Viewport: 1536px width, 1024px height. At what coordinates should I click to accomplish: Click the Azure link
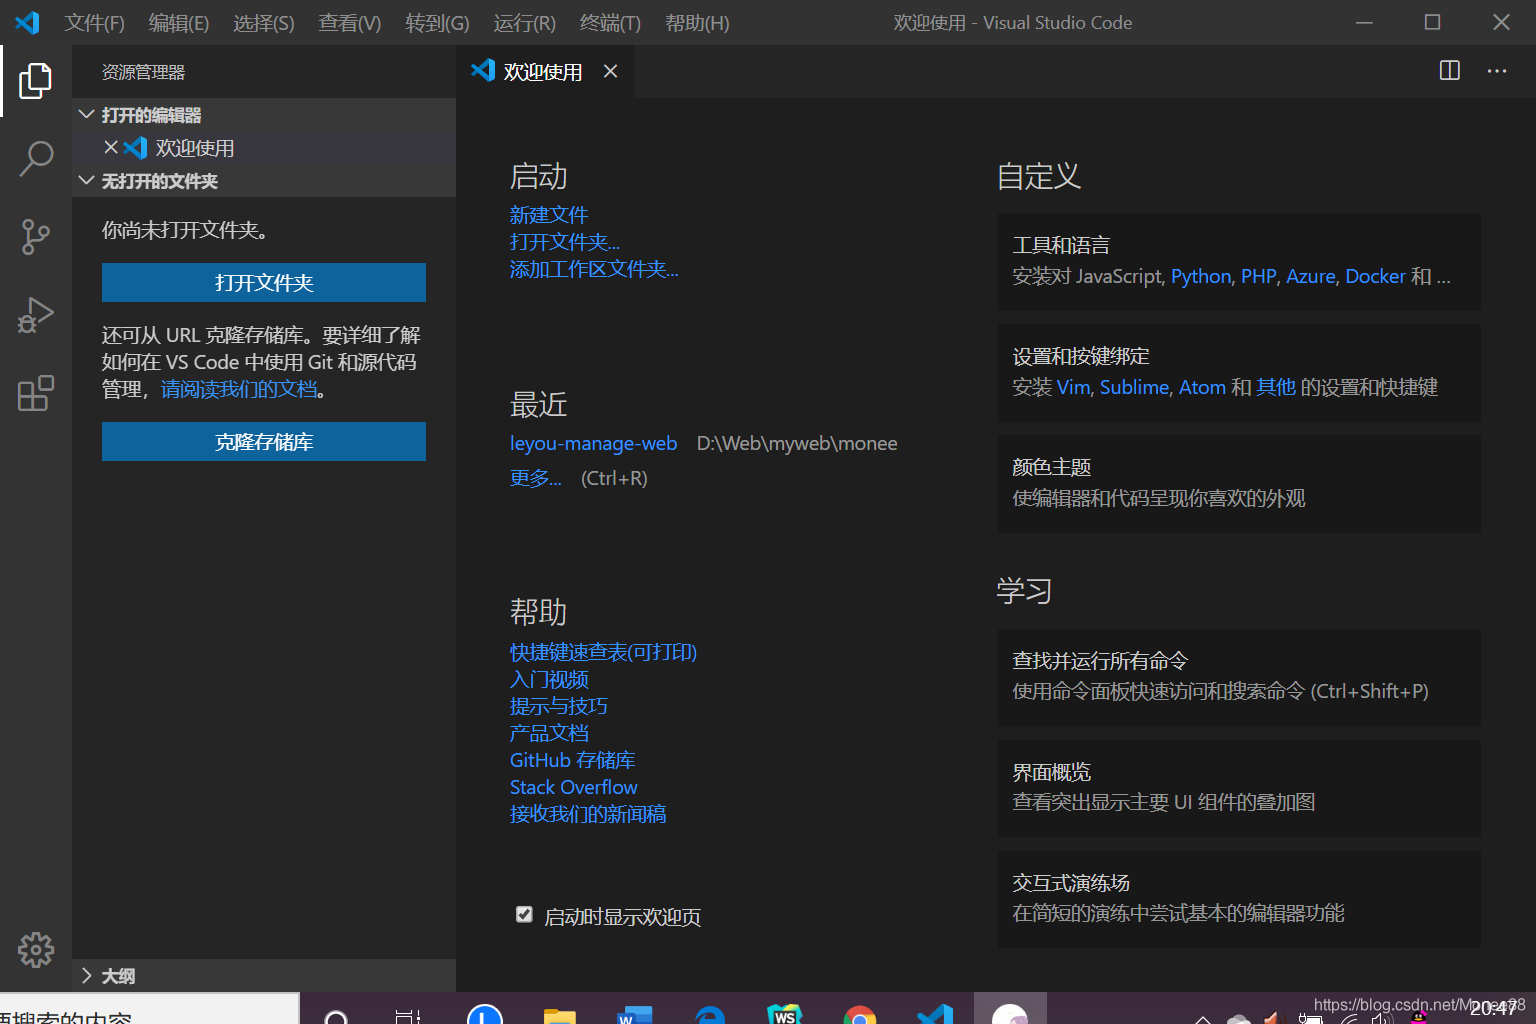pos(1310,276)
